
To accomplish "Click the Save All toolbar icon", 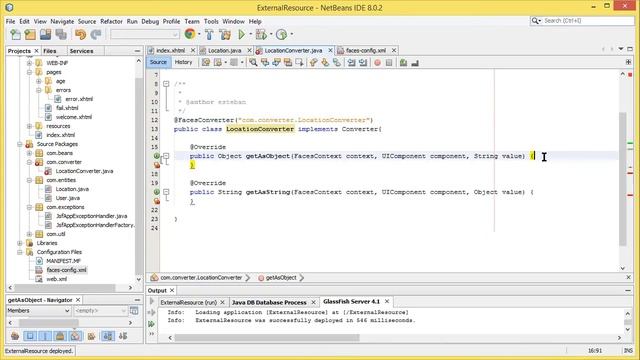I will pyautogui.click(x=61, y=35).
